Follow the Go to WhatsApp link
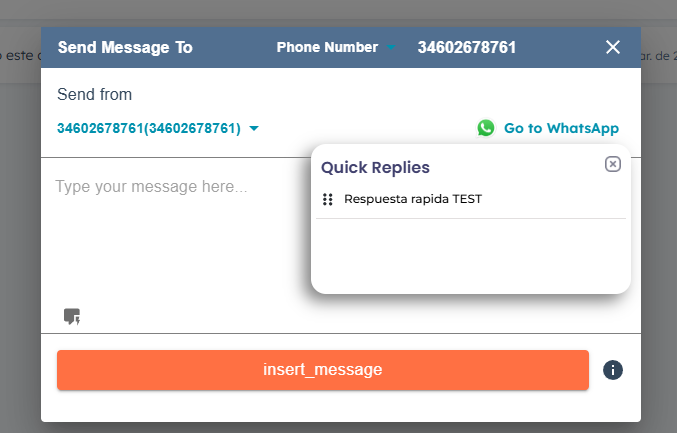The height and width of the screenshot is (433, 677). coord(561,128)
